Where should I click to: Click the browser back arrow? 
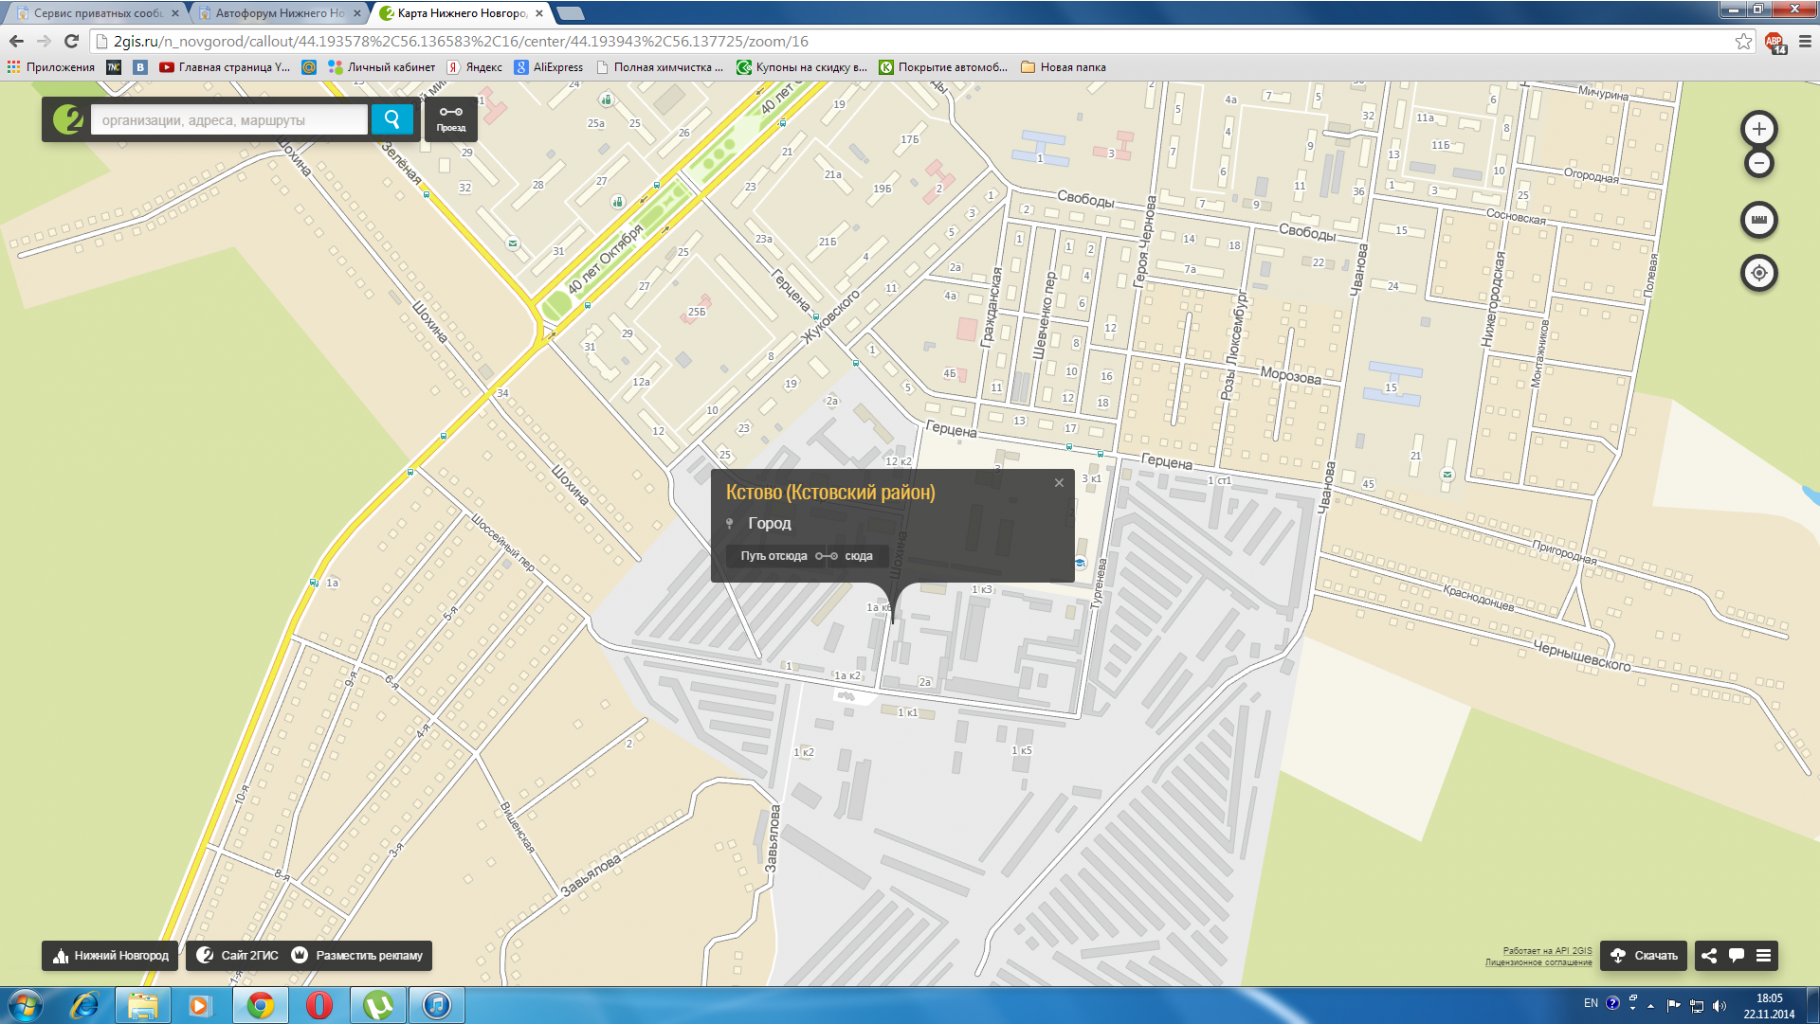point(16,41)
